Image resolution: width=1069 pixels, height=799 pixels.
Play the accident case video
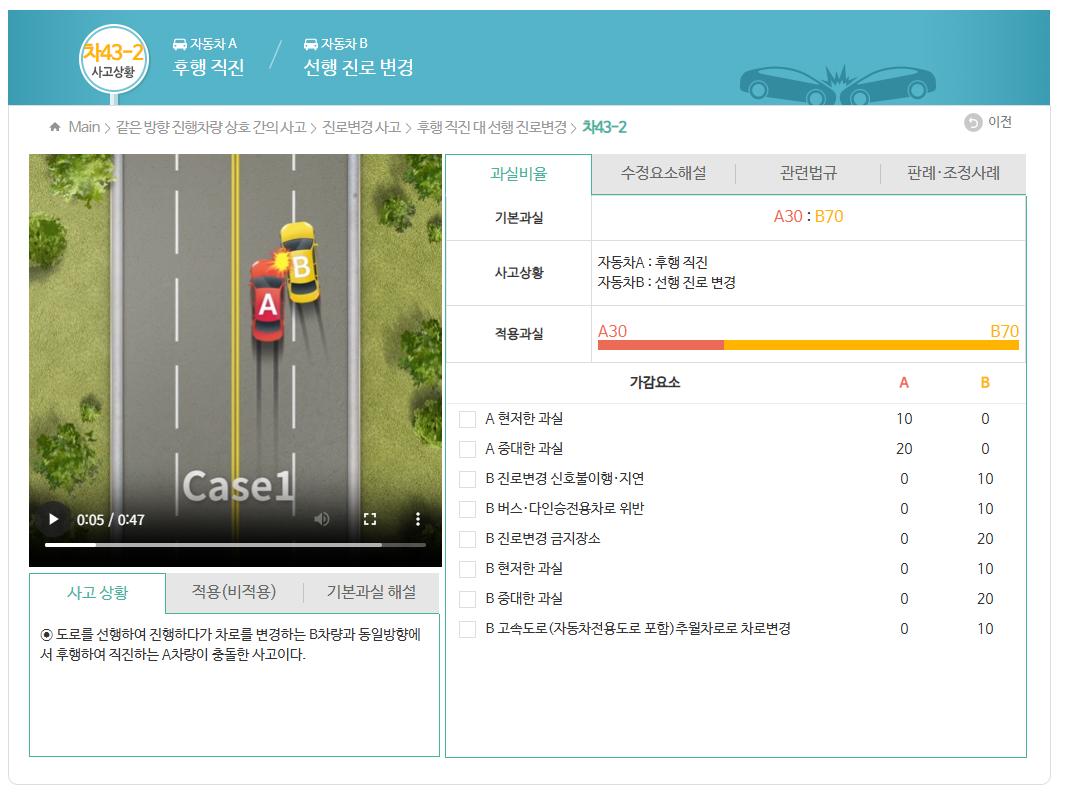tap(53, 519)
